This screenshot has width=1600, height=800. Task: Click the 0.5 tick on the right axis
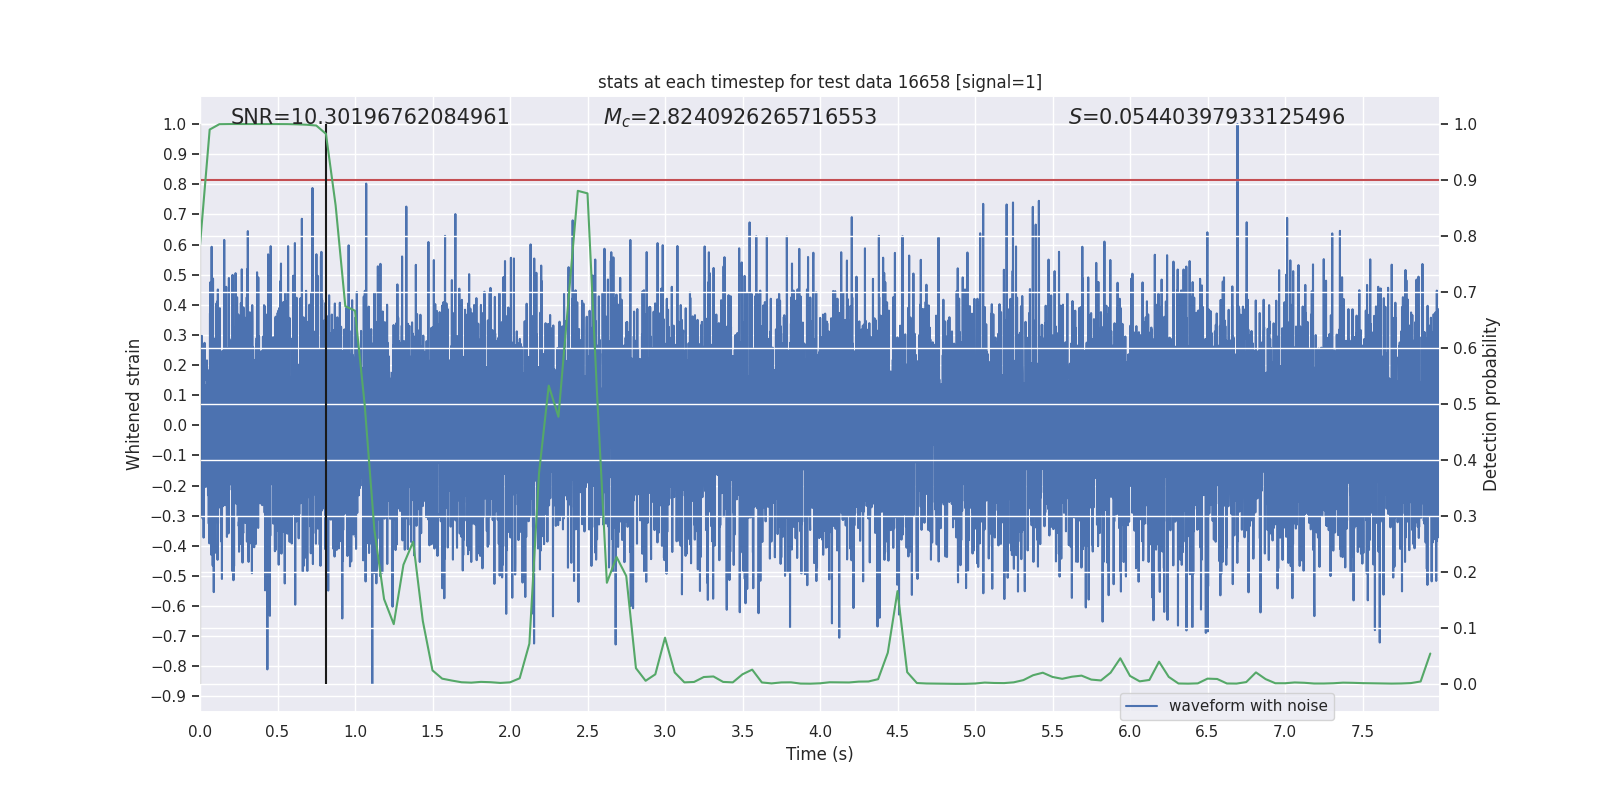click(x=1465, y=405)
